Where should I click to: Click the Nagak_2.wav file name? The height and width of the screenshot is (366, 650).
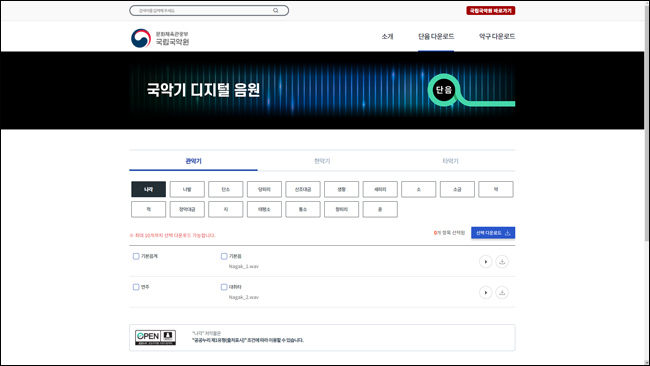click(244, 297)
